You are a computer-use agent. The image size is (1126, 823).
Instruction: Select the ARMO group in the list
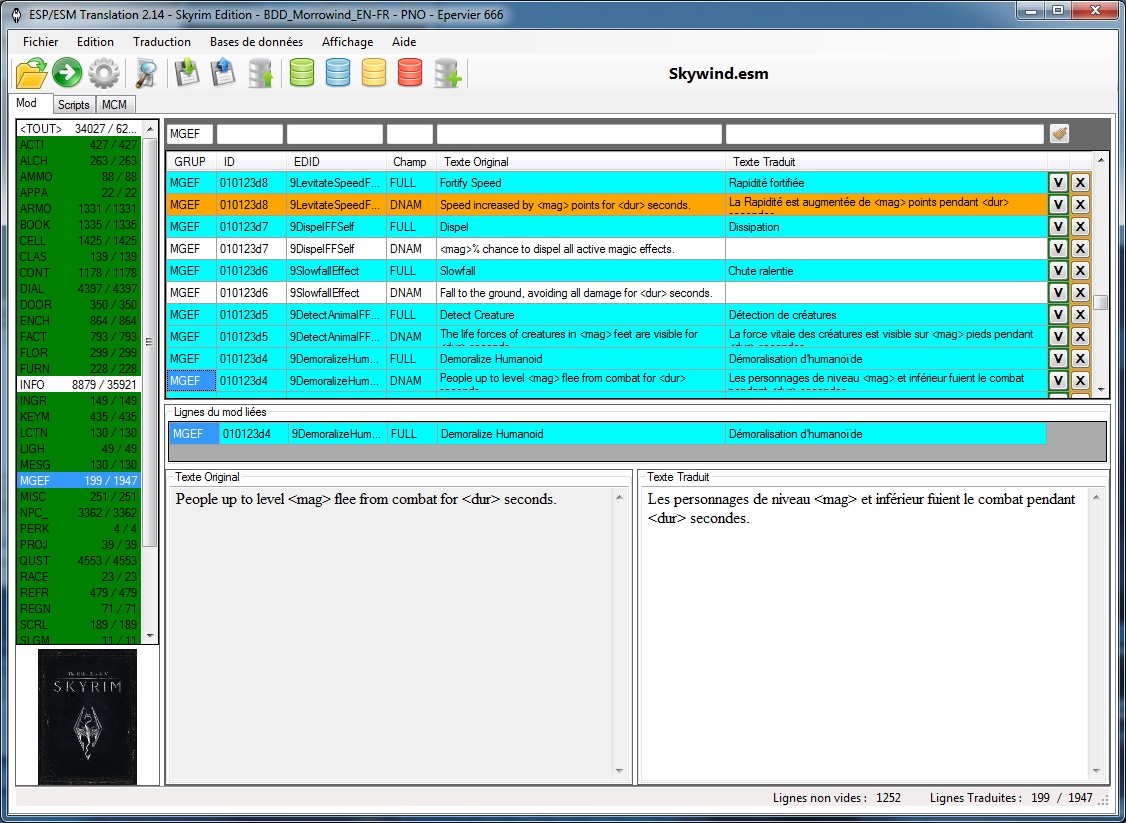click(78, 208)
